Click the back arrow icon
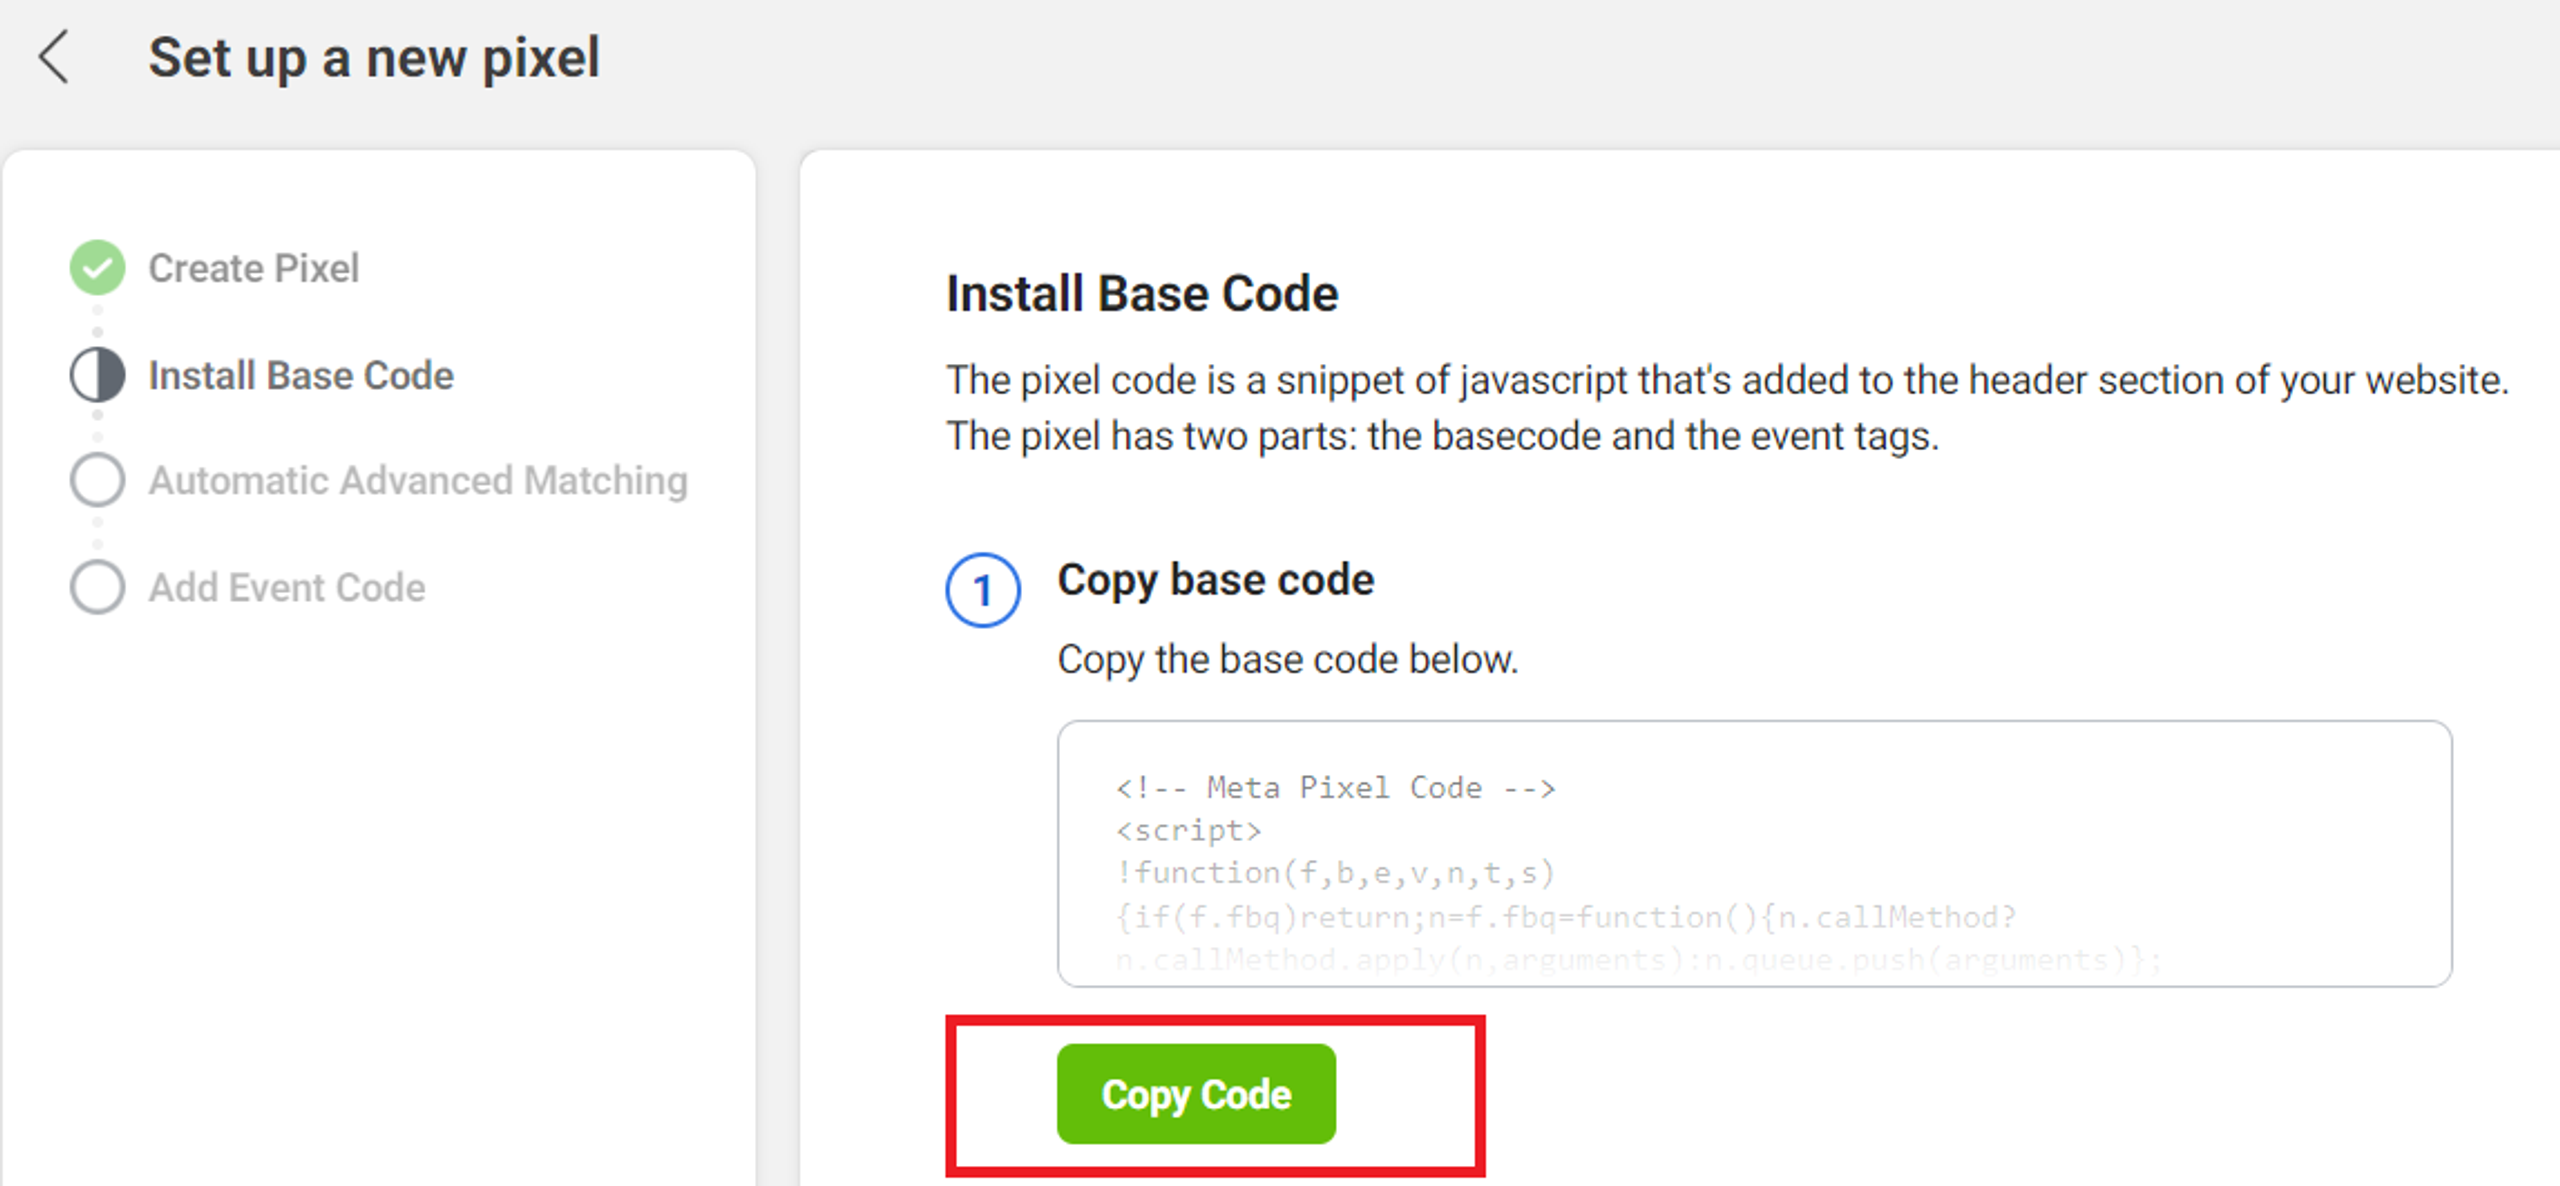 click(54, 57)
